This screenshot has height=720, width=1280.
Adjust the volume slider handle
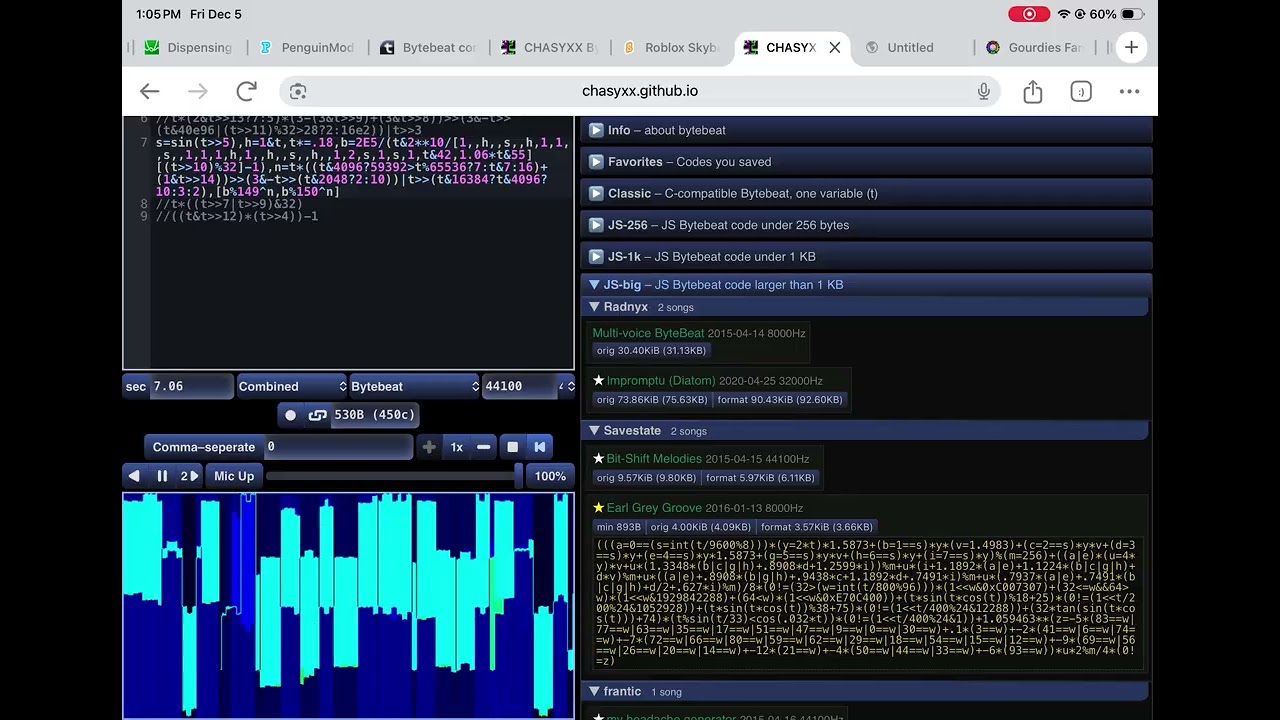pyautogui.click(x=518, y=476)
